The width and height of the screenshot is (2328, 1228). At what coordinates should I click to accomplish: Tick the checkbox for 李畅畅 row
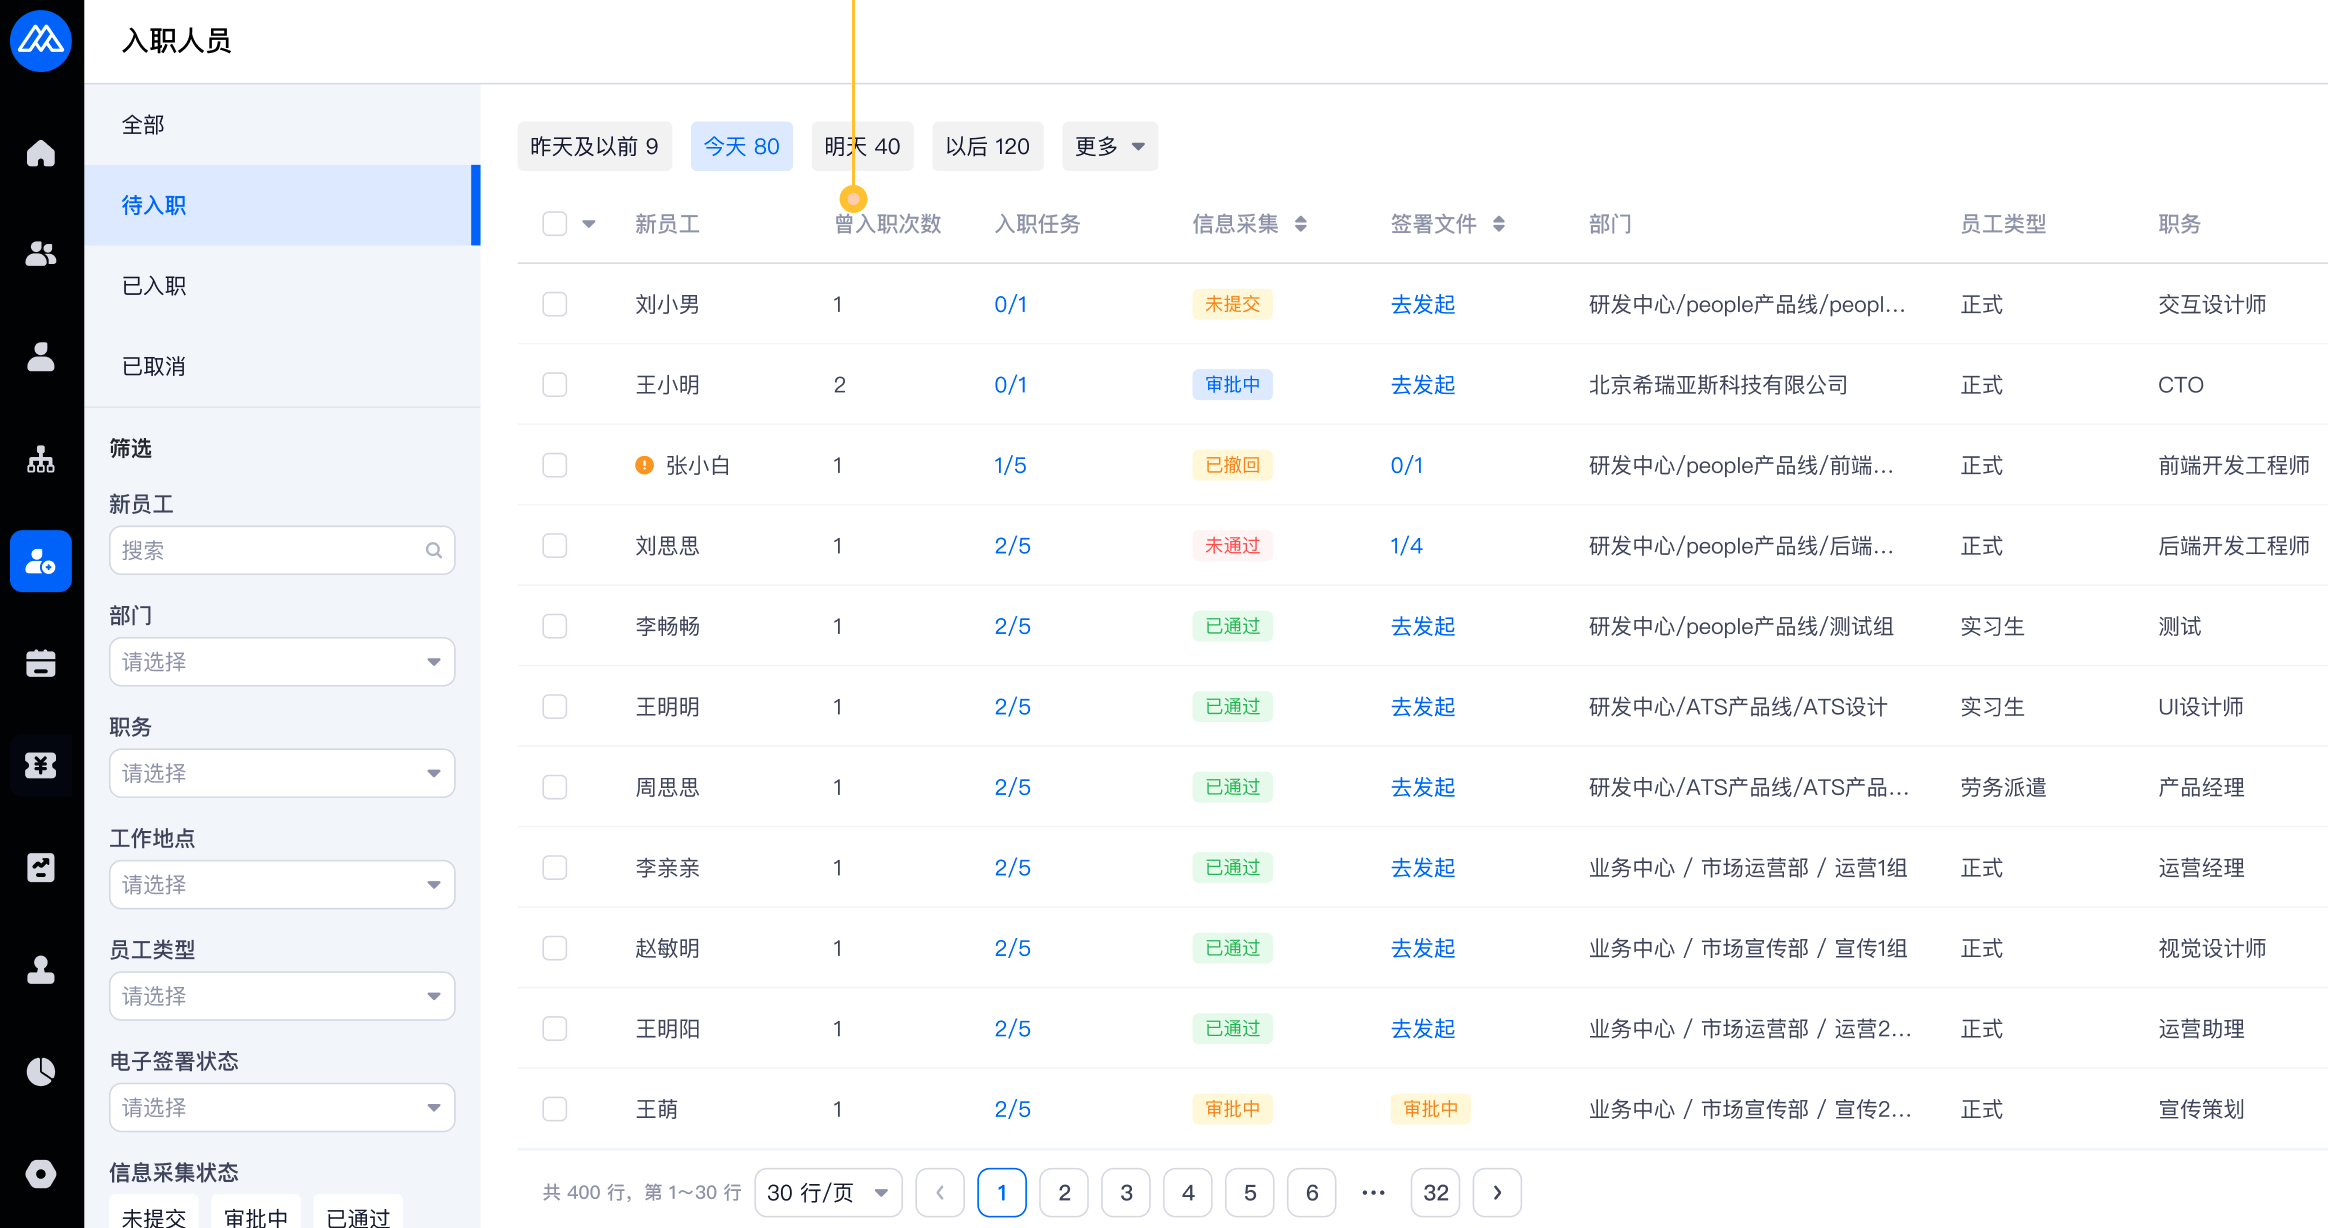[555, 626]
